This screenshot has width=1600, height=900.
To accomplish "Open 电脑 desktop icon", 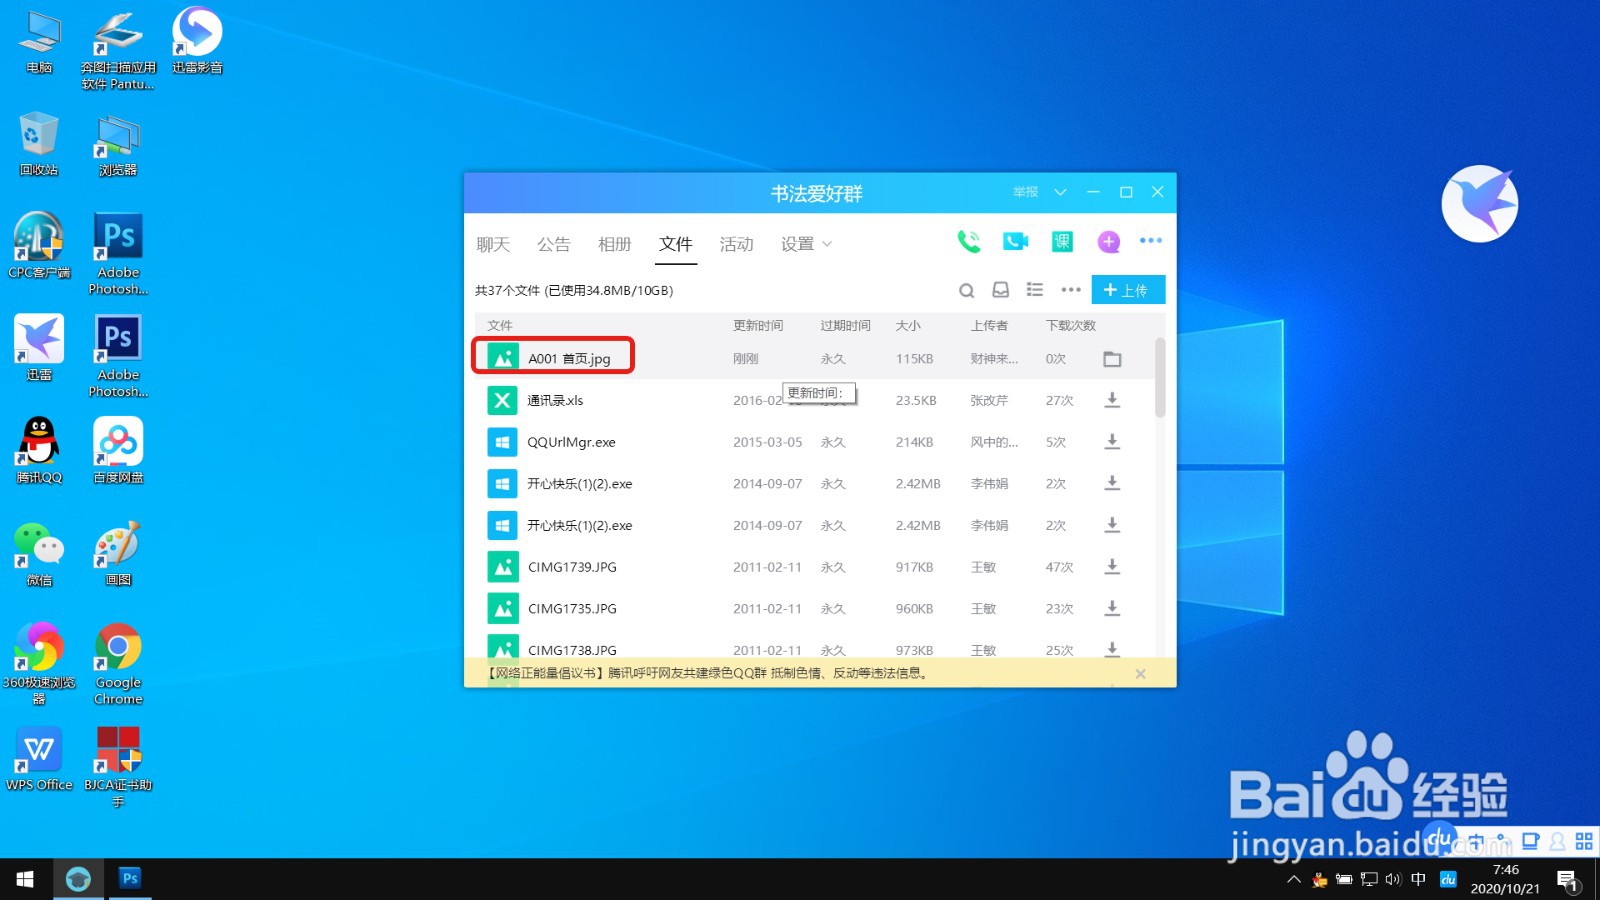I will [x=39, y=40].
